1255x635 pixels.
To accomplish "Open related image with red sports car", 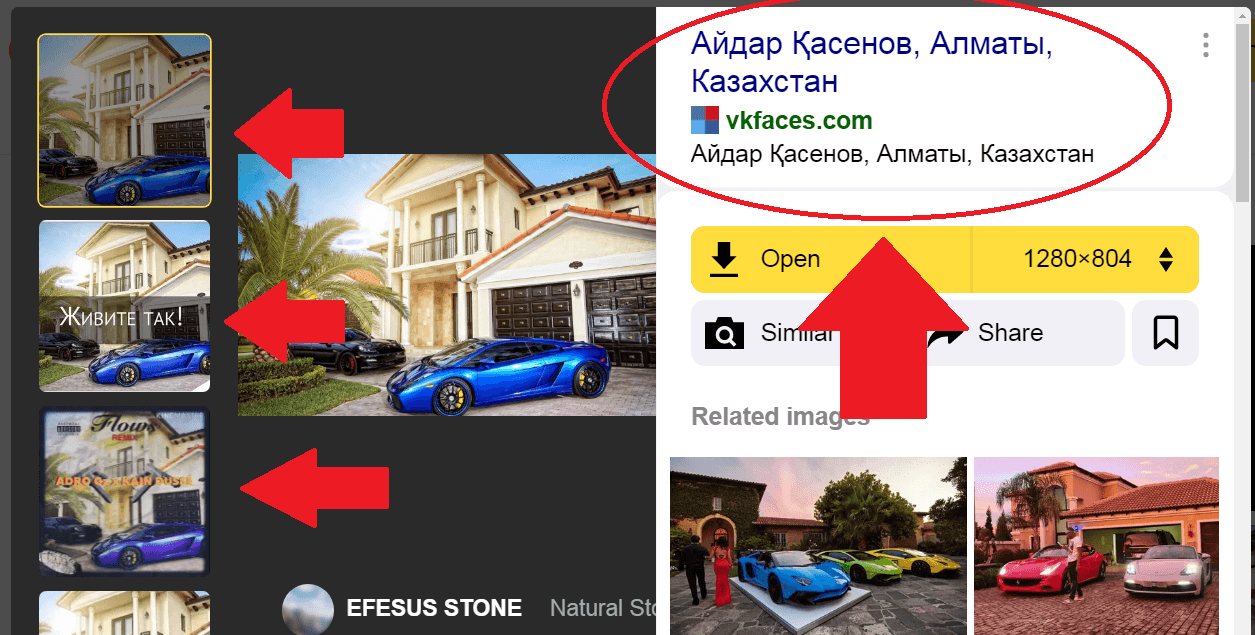I will (1096, 546).
